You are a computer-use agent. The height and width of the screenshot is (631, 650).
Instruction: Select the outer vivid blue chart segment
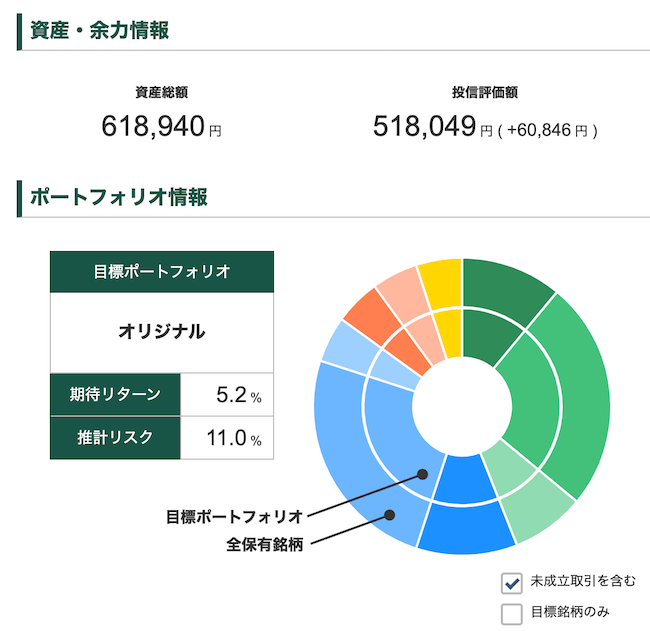(466, 529)
